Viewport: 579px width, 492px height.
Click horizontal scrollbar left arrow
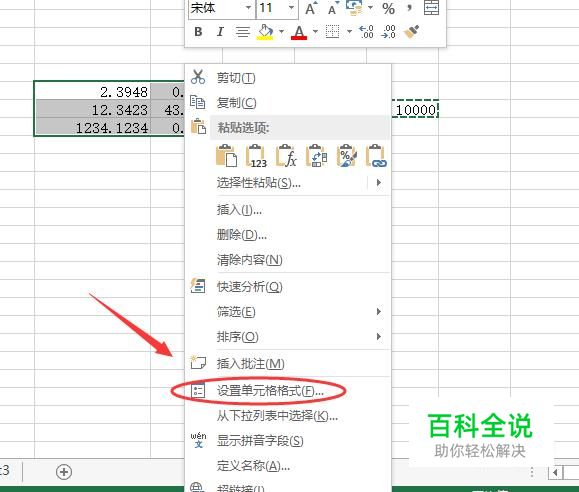(555, 472)
